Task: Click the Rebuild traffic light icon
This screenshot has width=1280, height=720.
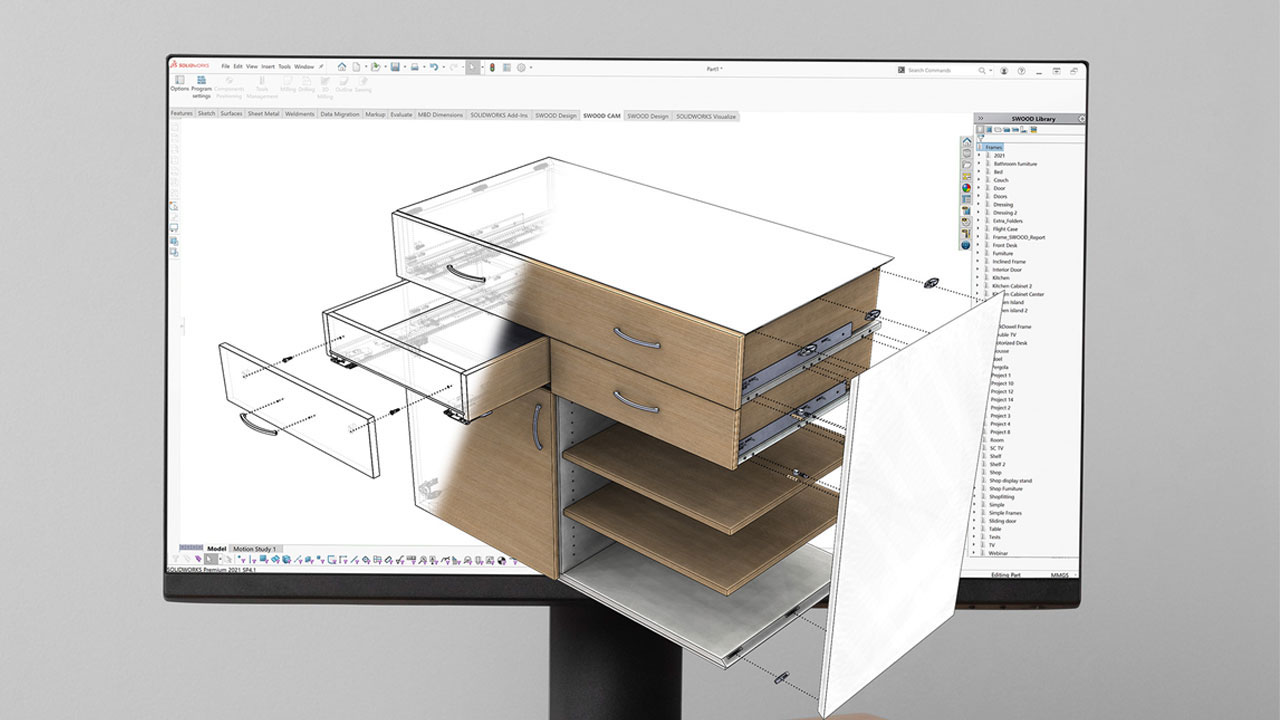Action: click(x=492, y=67)
